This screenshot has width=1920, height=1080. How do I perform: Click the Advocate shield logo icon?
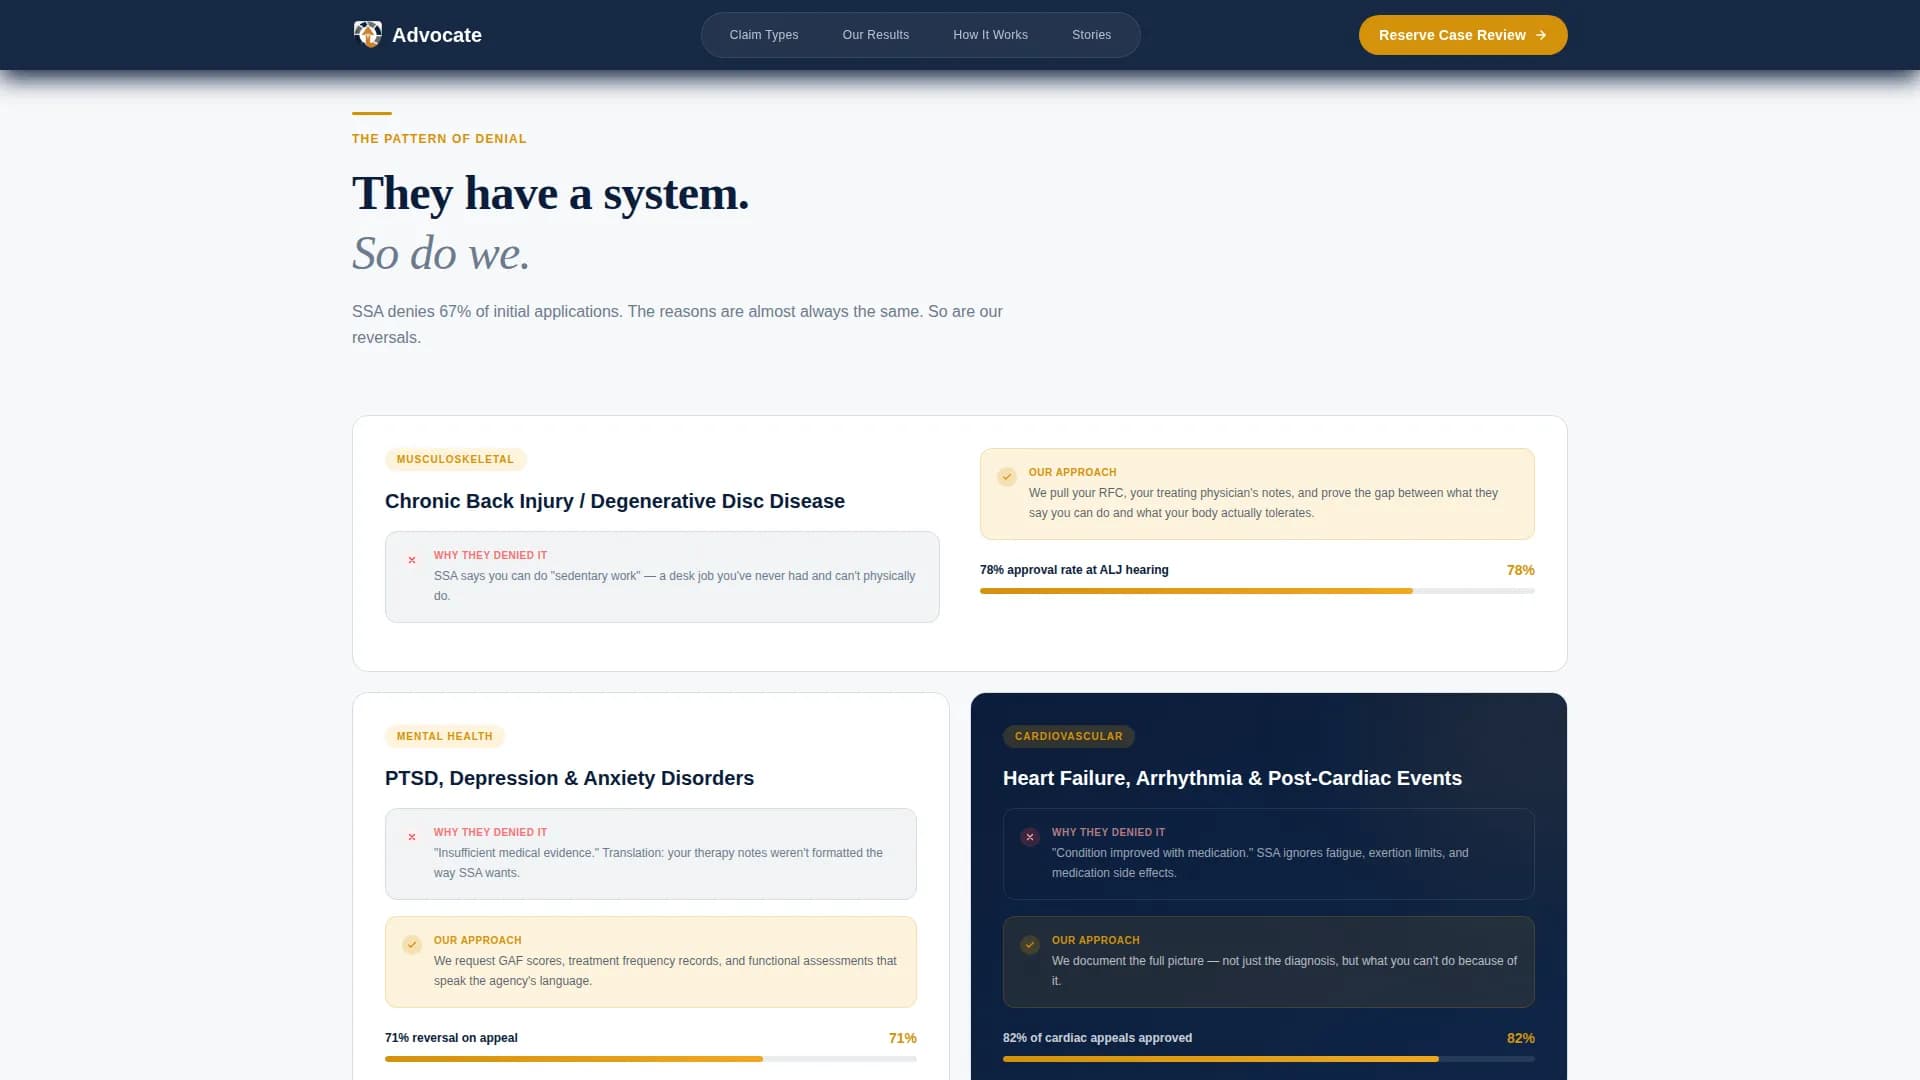(368, 34)
